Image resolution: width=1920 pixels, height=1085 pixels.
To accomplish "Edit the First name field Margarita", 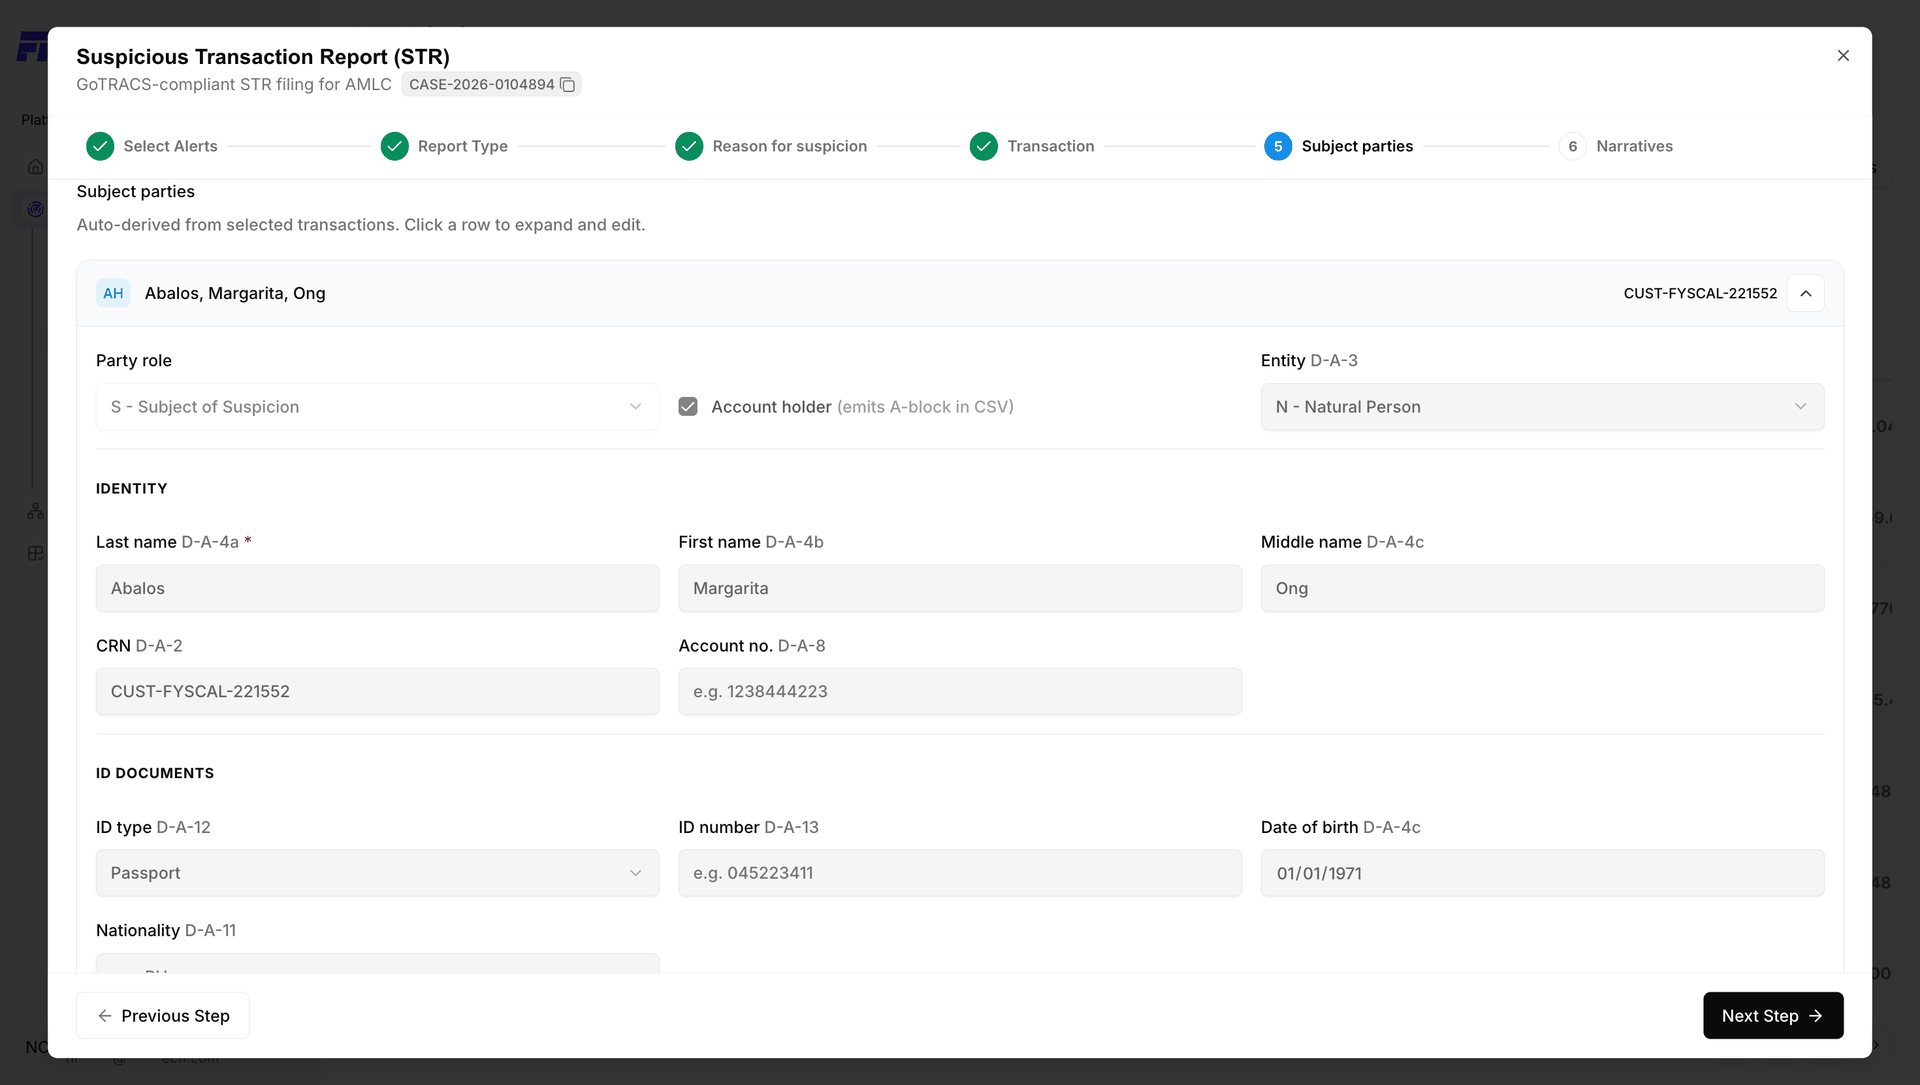I will pyautogui.click(x=960, y=588).
